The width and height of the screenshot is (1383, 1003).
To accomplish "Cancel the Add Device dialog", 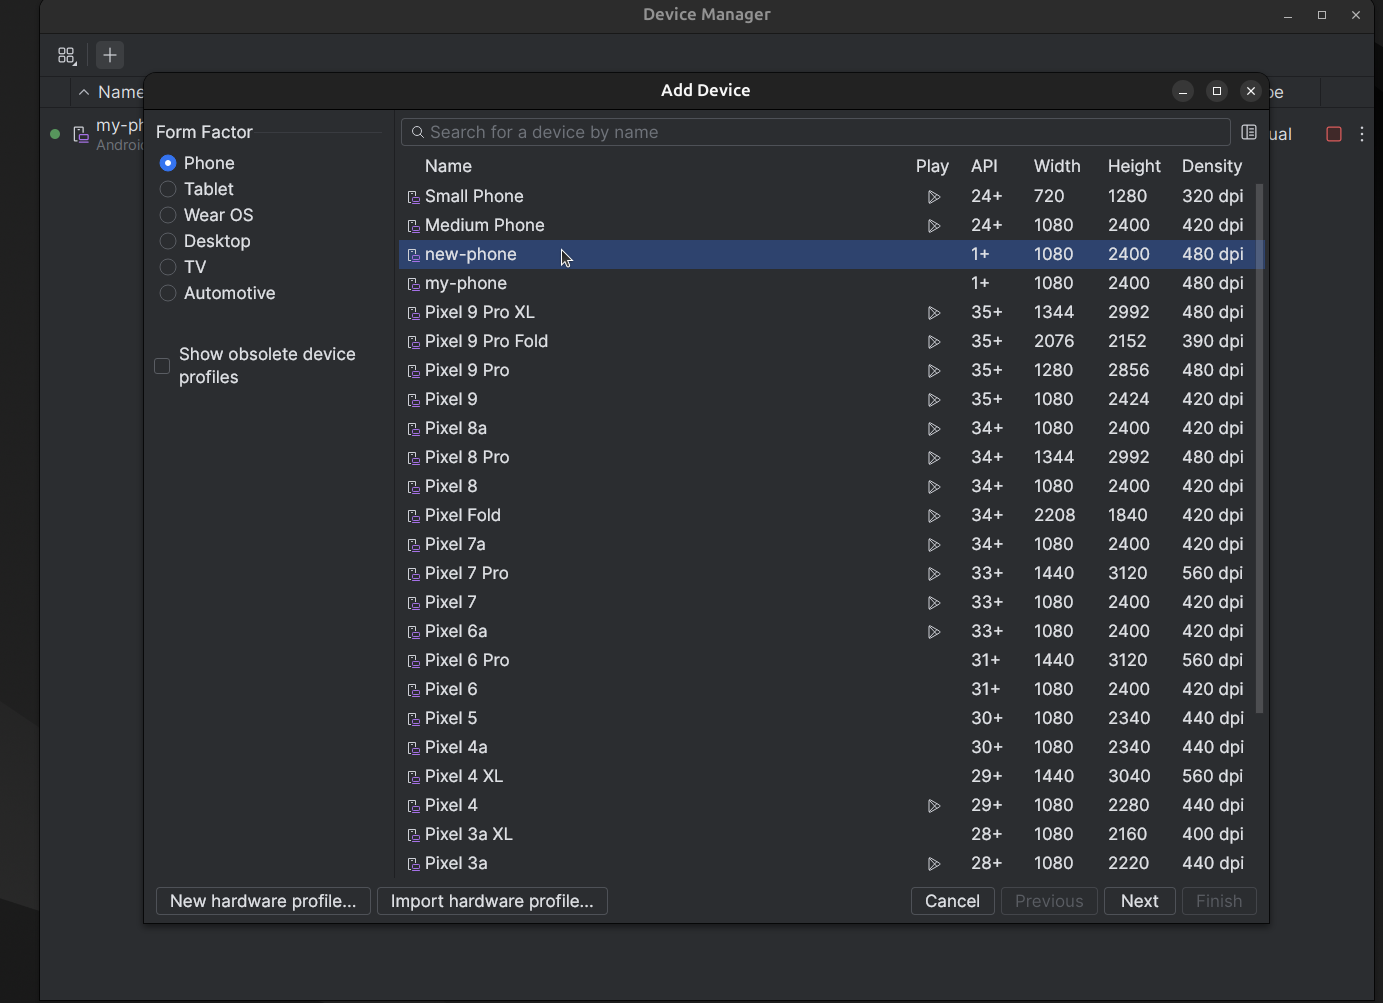I will (x=952, y=901).
